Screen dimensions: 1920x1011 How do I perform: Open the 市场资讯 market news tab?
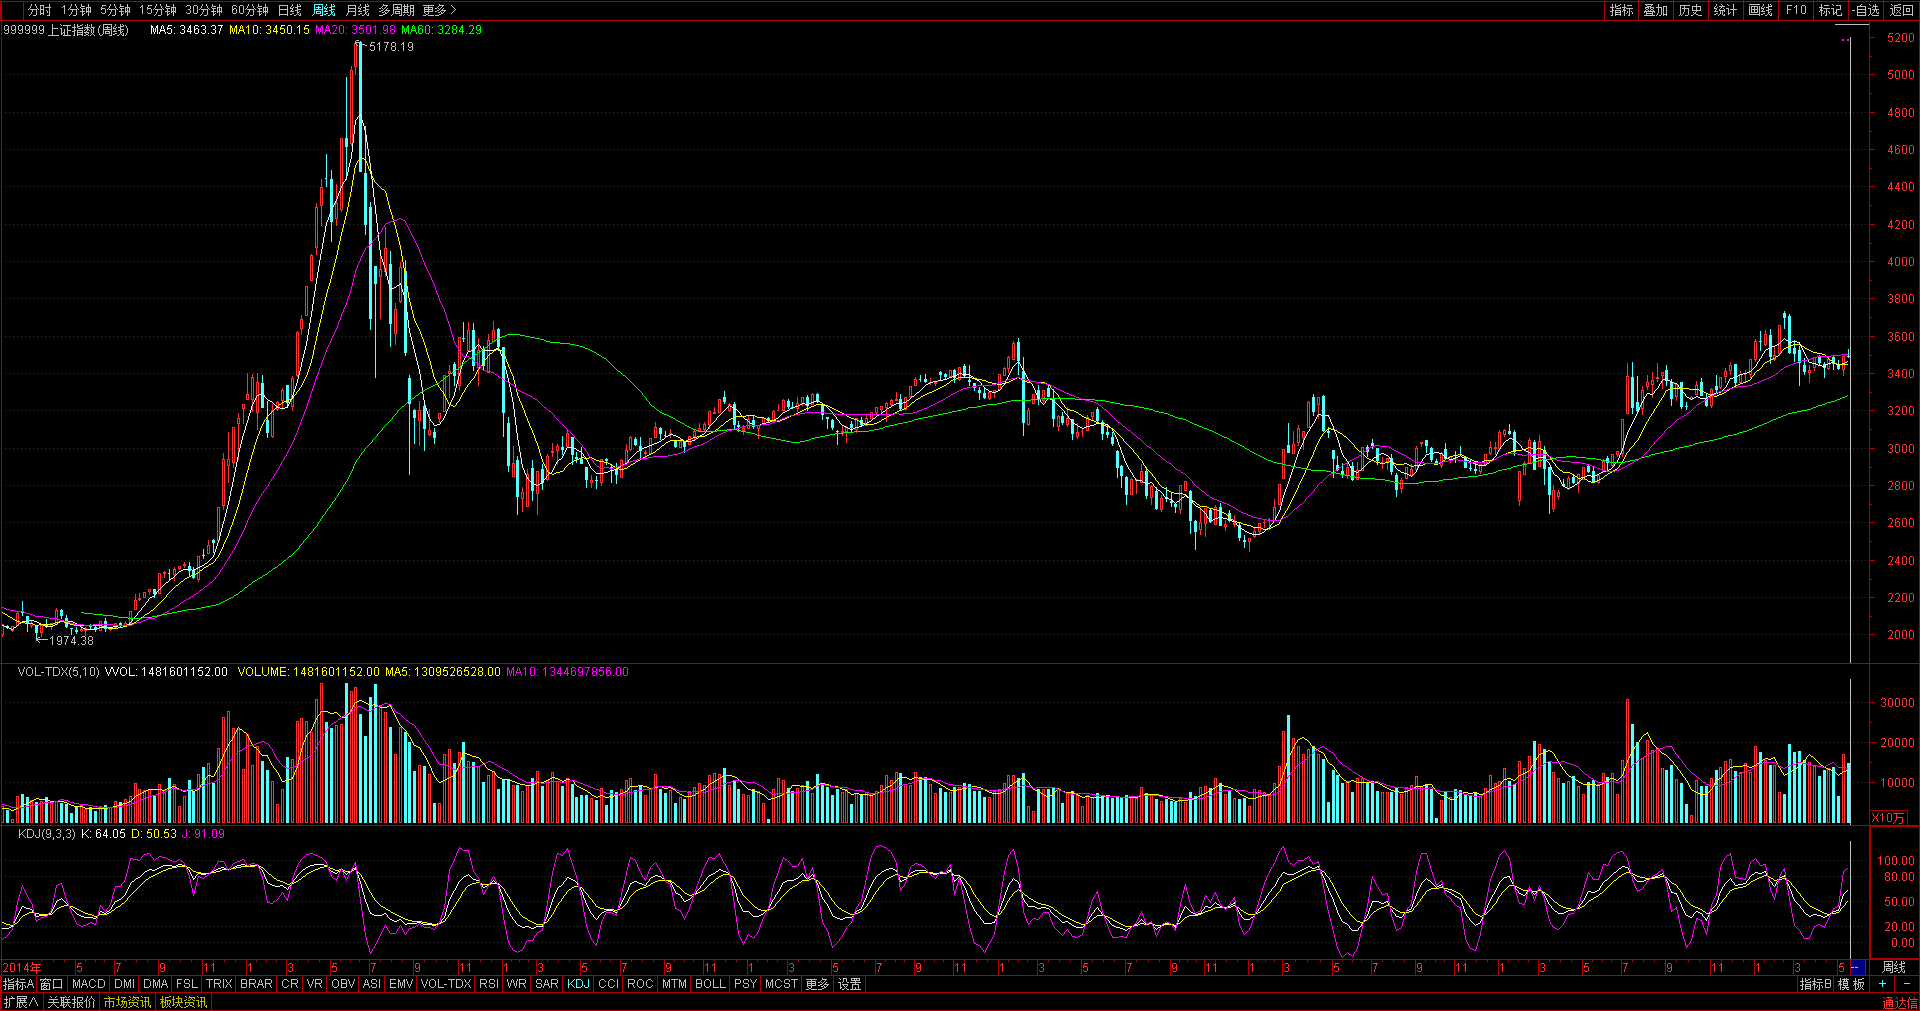point(127,1002)
